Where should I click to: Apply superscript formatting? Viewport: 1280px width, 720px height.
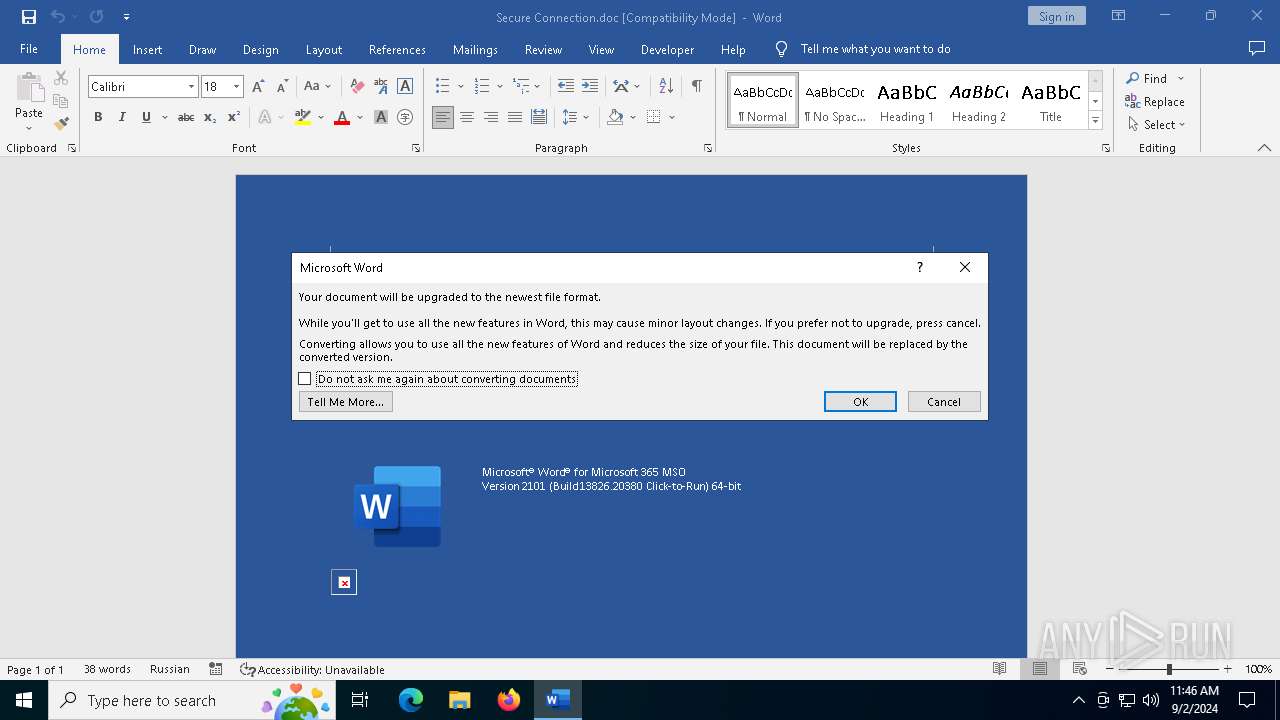point(234,117)
